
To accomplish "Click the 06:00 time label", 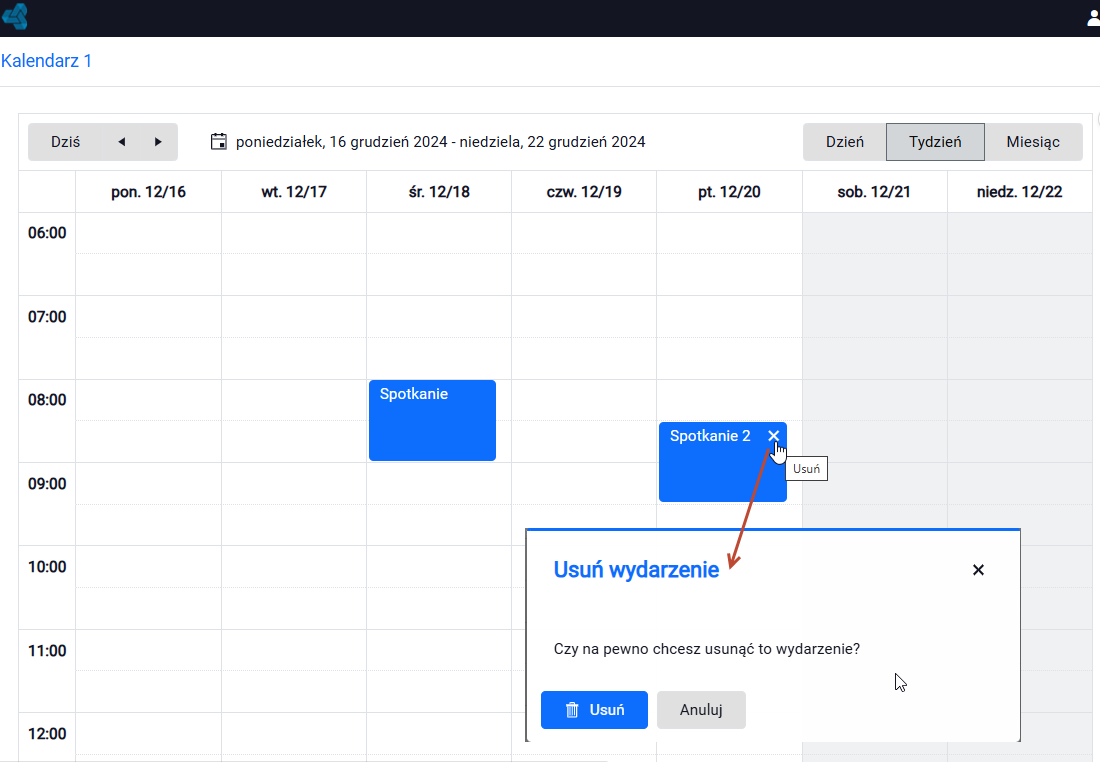I will point(47,233).
